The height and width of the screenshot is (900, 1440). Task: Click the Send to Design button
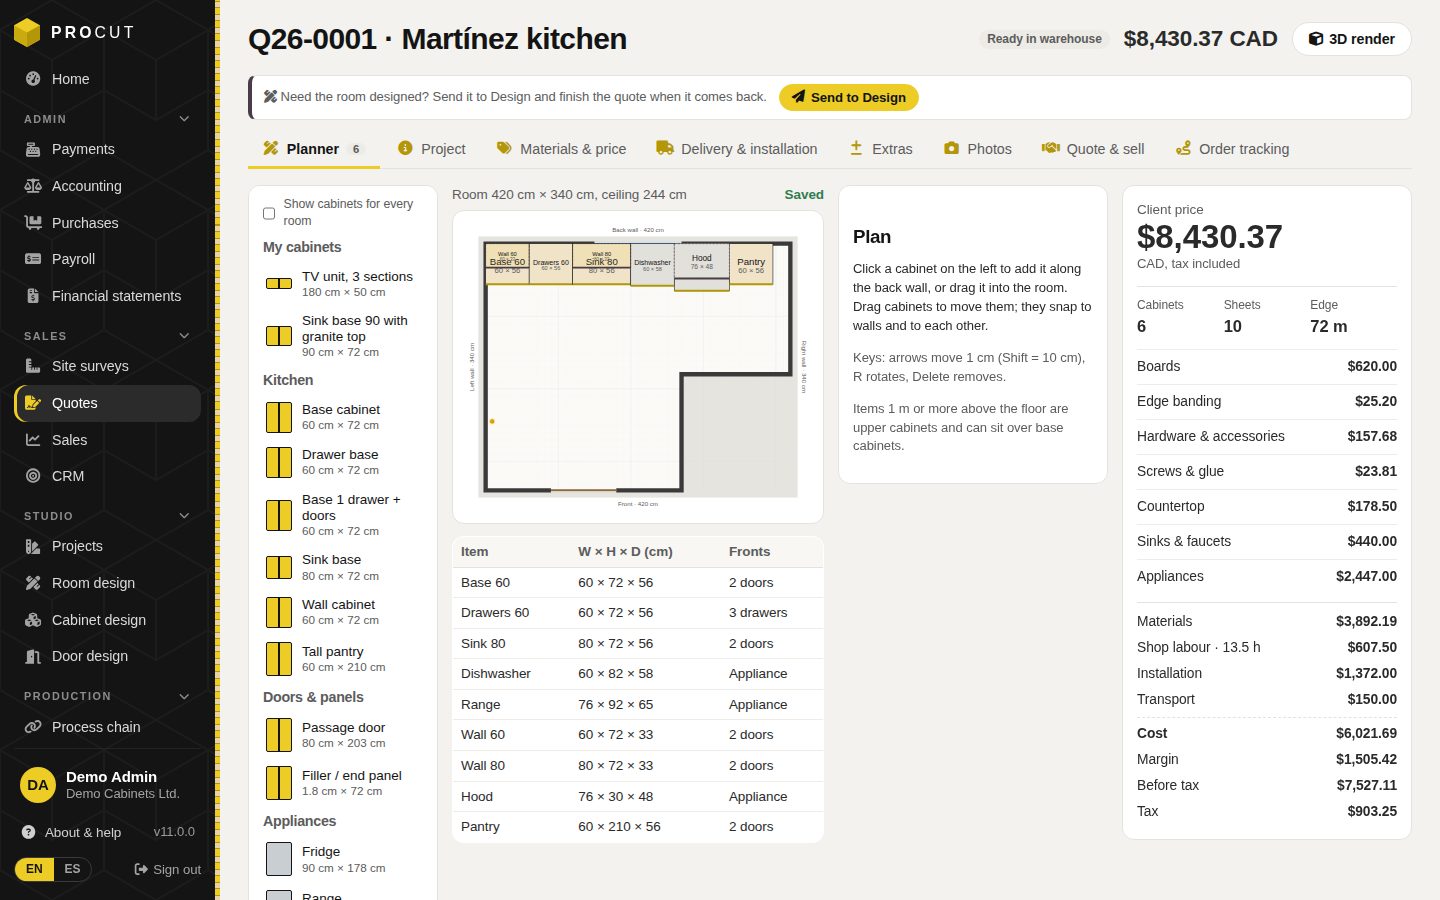pyautogui.click(x=849, y=97)
